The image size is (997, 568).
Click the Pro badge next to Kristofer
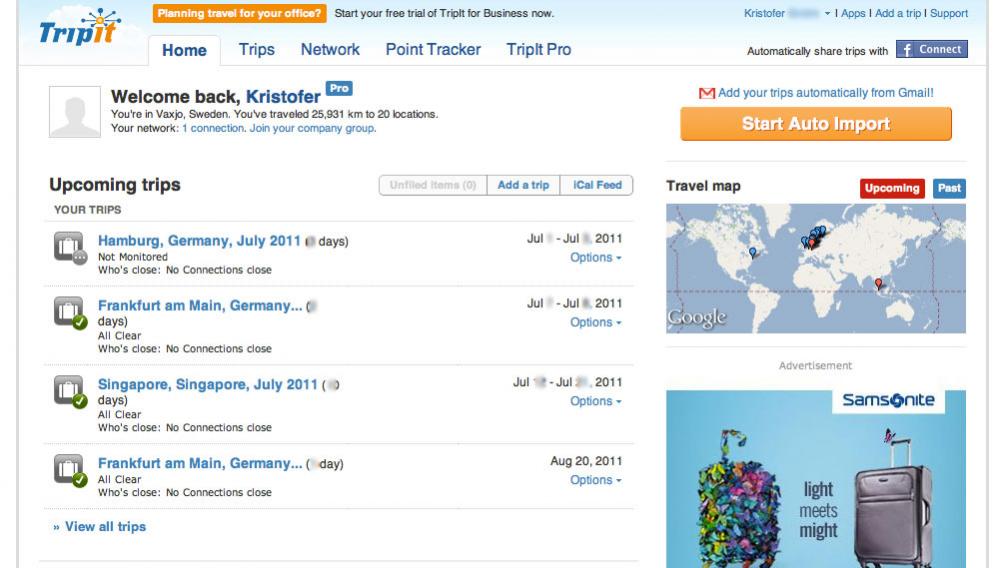[x=339, y=89]
